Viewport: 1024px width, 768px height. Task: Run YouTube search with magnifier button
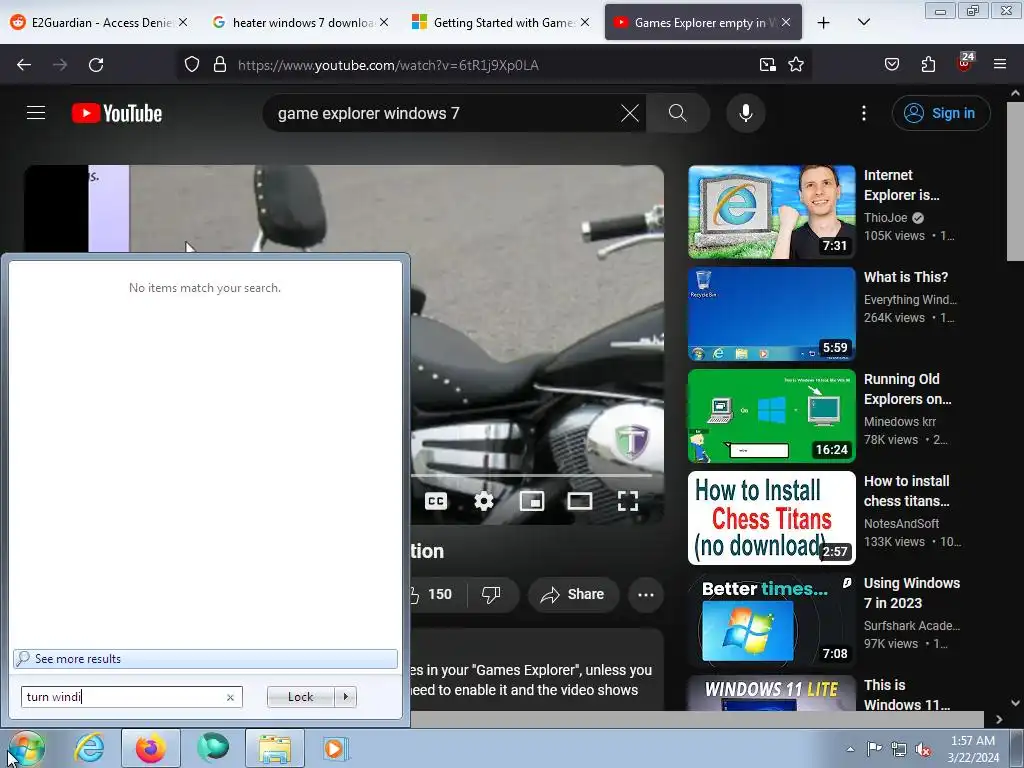(677, 113)
